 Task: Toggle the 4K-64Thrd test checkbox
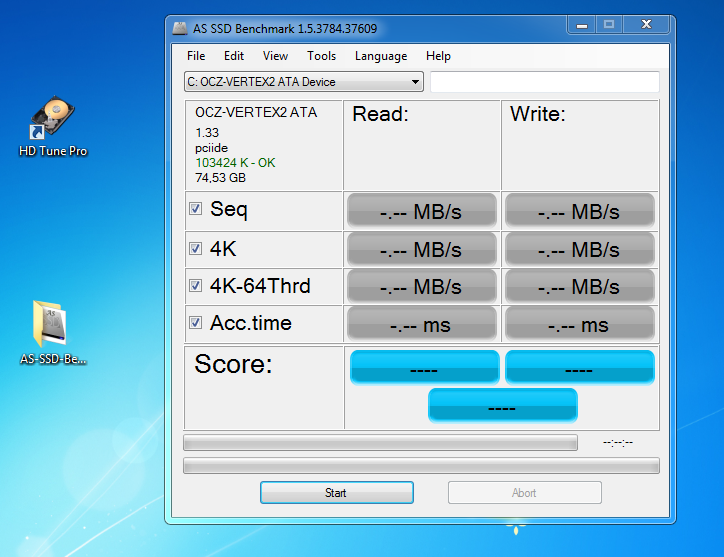195,285
